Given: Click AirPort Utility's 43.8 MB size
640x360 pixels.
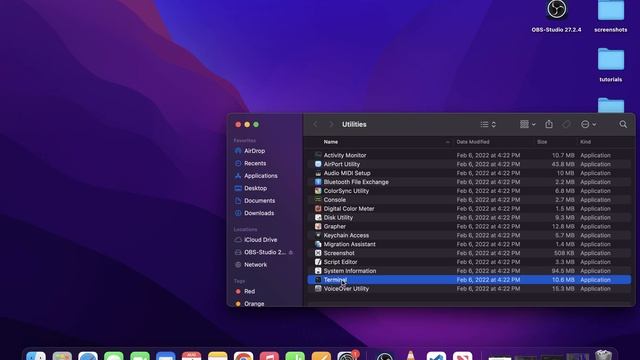Looking at the screenshot, I should [563, 164].
